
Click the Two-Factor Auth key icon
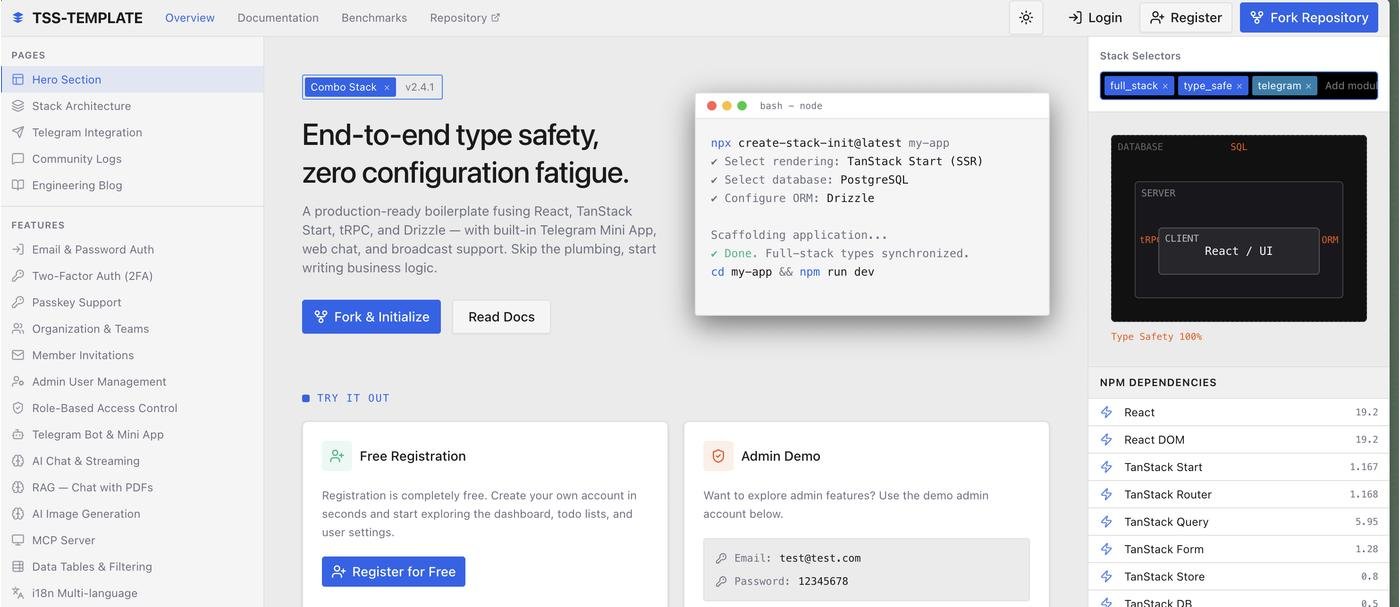(x=18, y=276)
